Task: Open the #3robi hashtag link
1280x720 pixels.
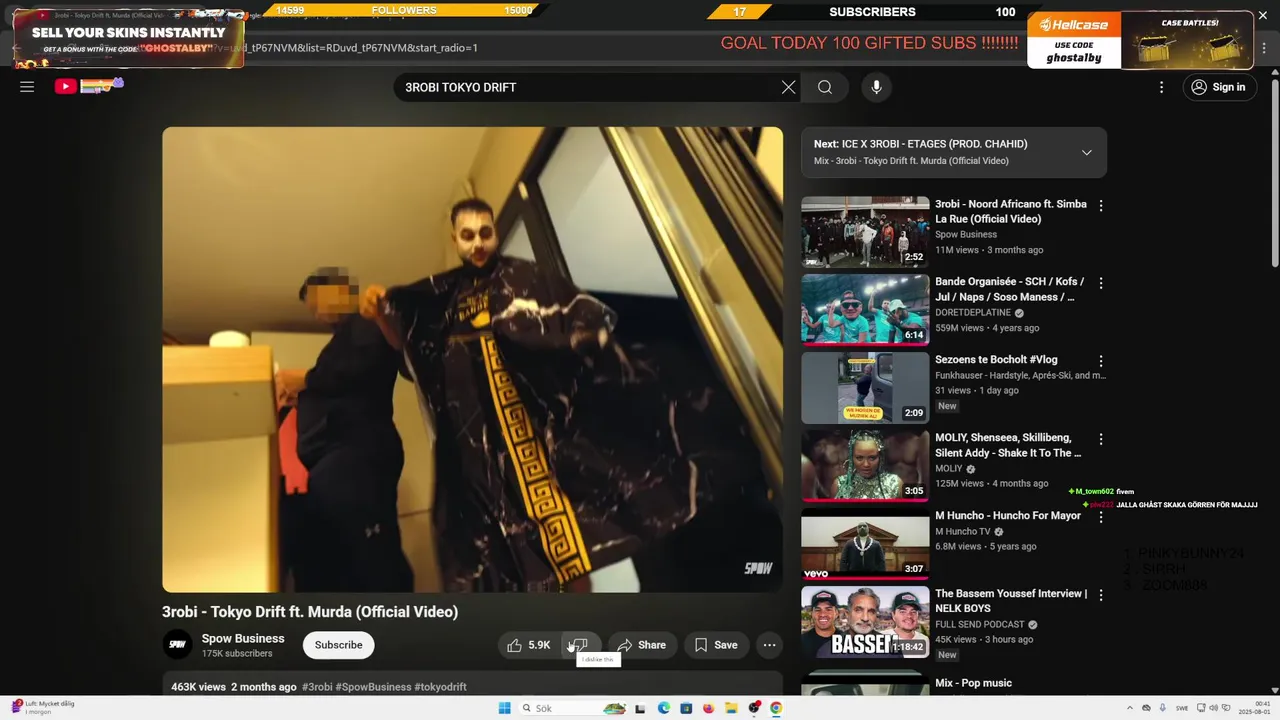Action: (x=317, y=687)
